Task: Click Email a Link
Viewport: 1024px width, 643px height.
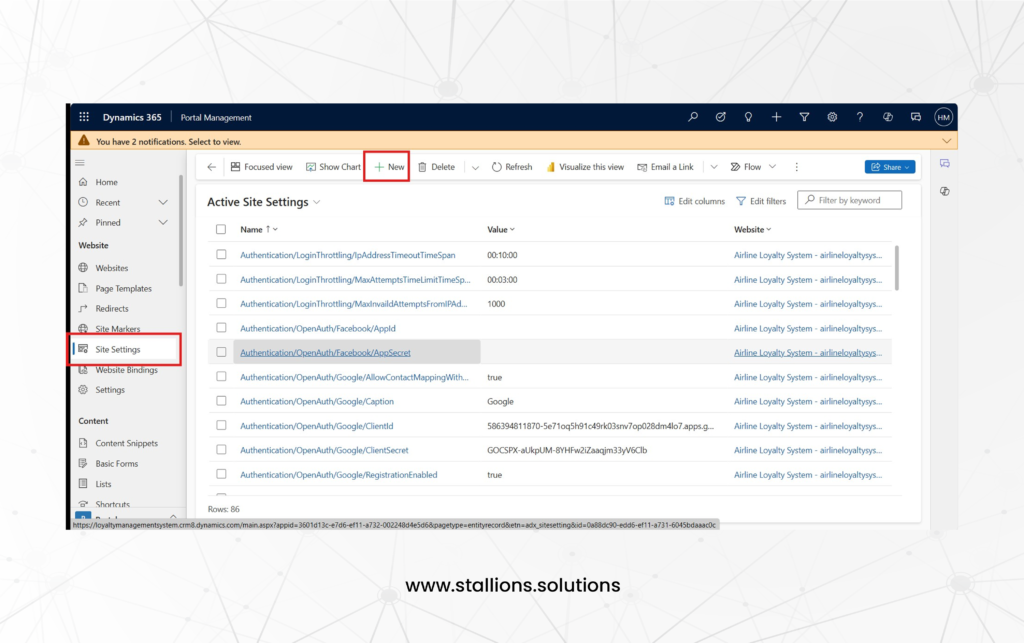Action: point(665,167)
